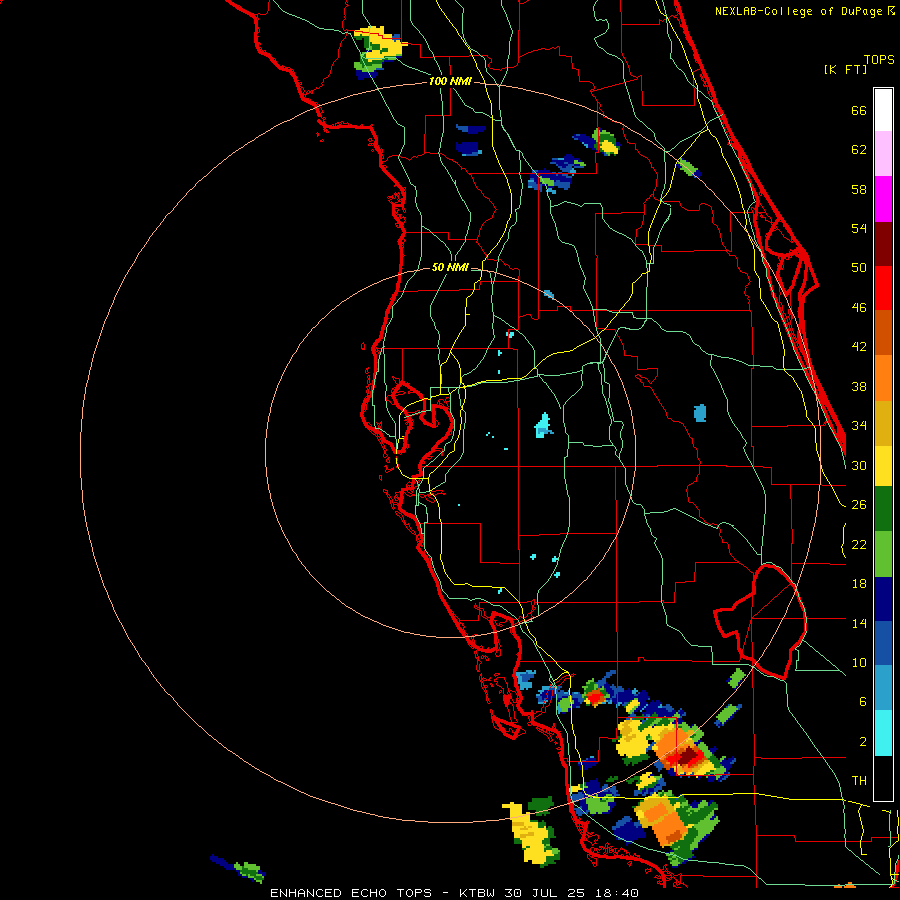Click the yellow offshore echo at bottom
The image size is (900, 900).
[531, 835]
